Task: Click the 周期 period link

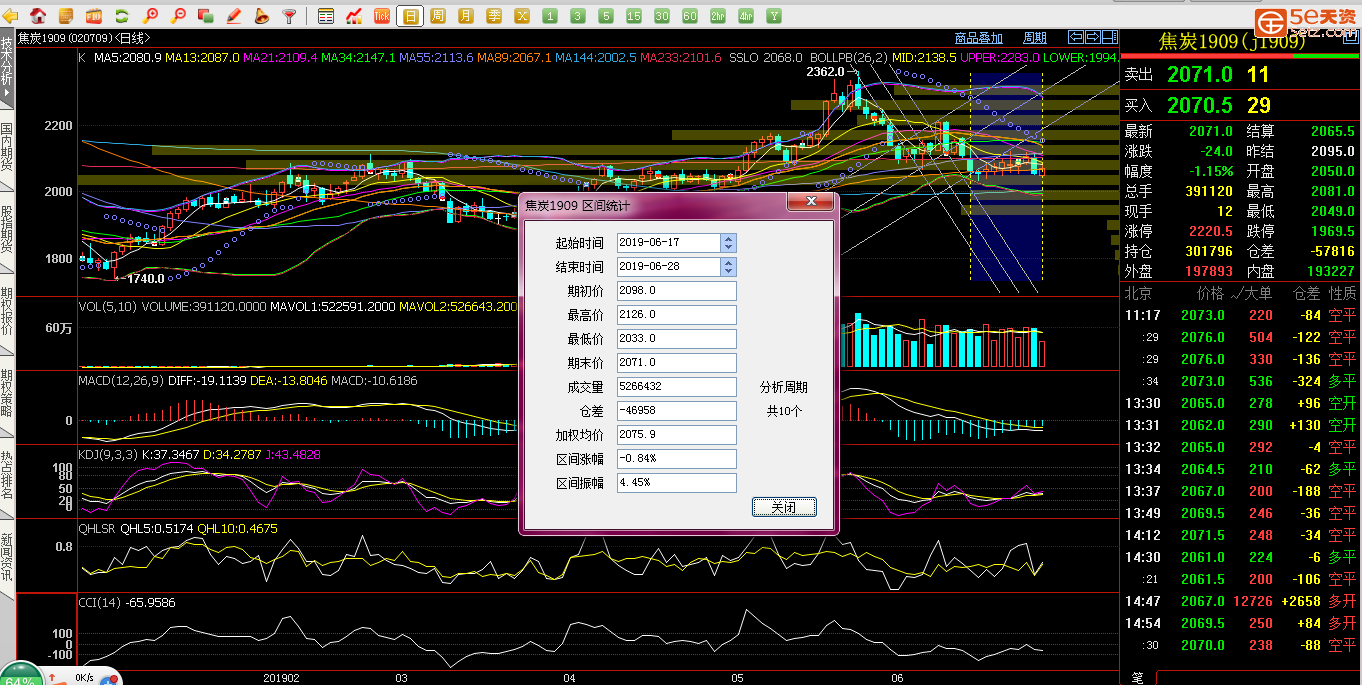Action: 1035,38
